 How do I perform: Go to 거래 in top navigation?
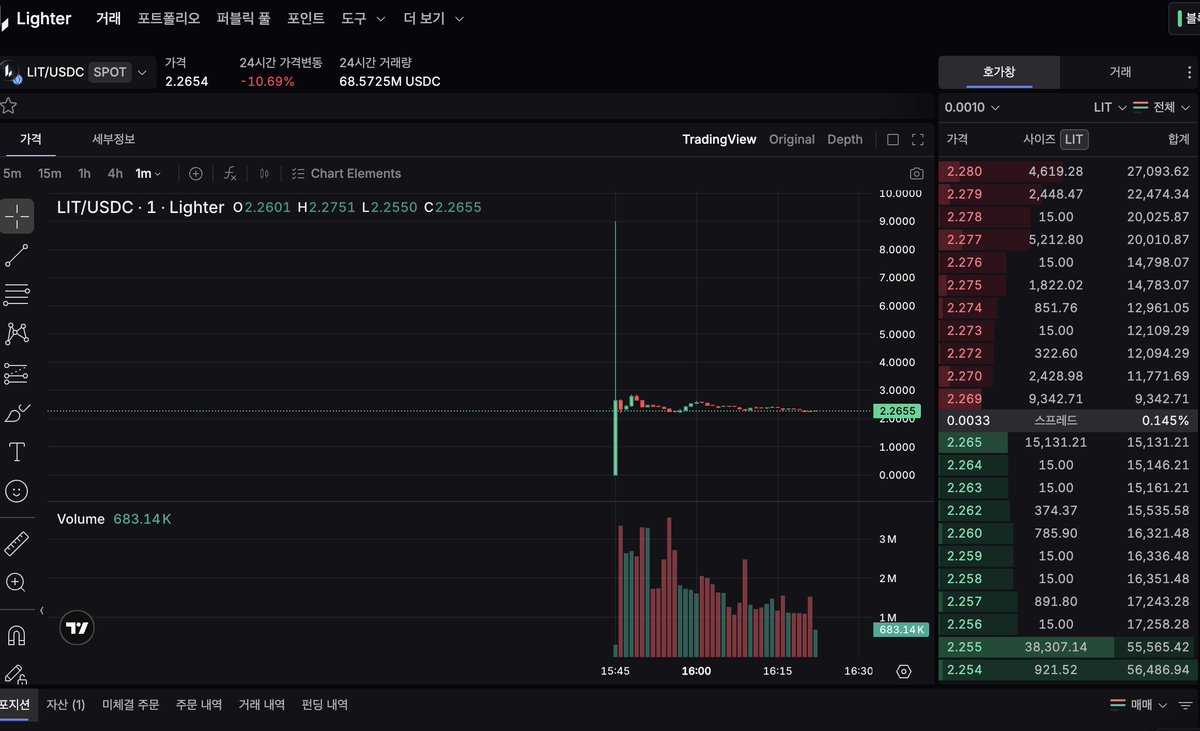tap(108, 19)
